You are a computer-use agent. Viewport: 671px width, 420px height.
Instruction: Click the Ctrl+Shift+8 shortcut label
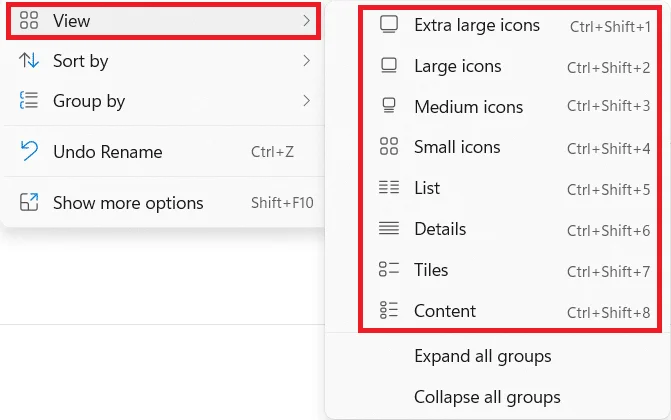click(x=609, y=313)
